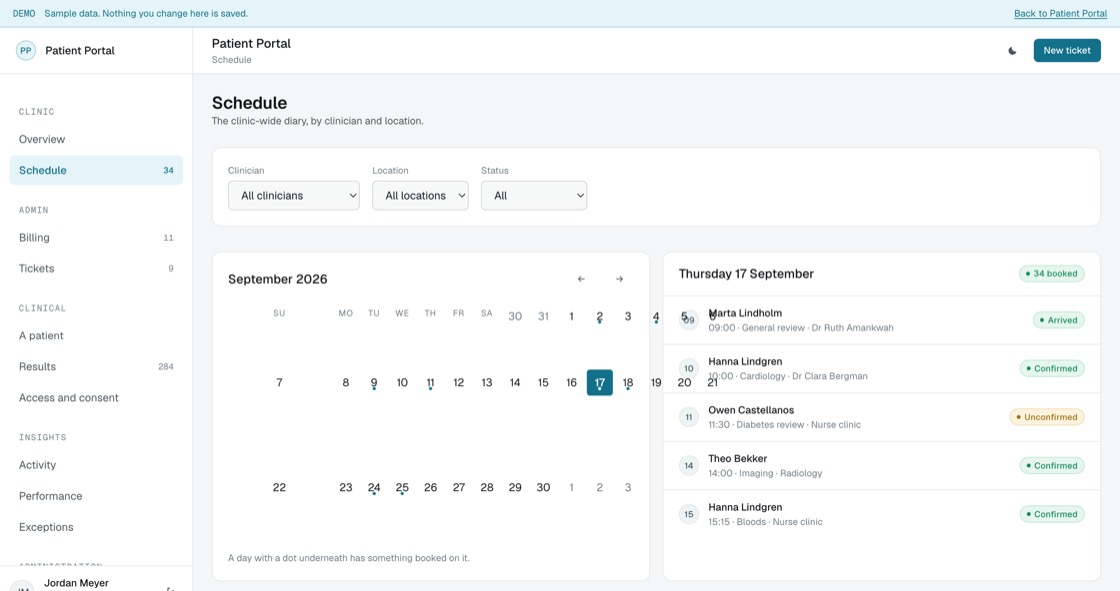Click the 10 time badge beside Hanna Lindgren Cardiology
1120x591 pixels.
(689, 369)
